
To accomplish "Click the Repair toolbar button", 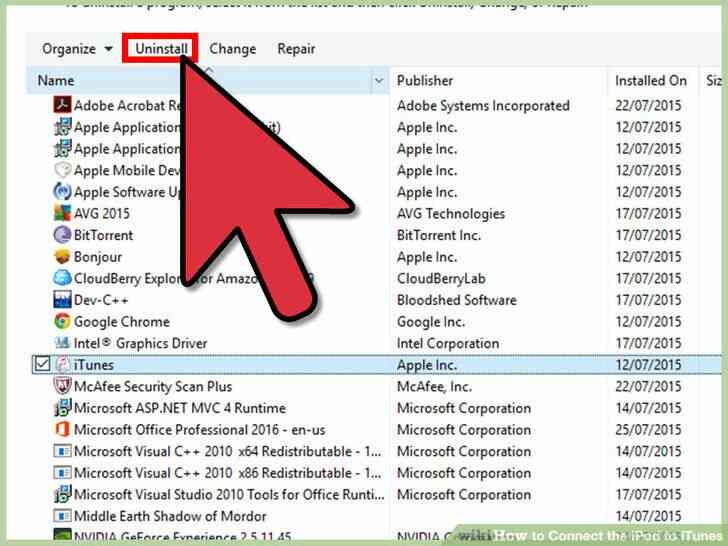I will (x=296, y=48).
